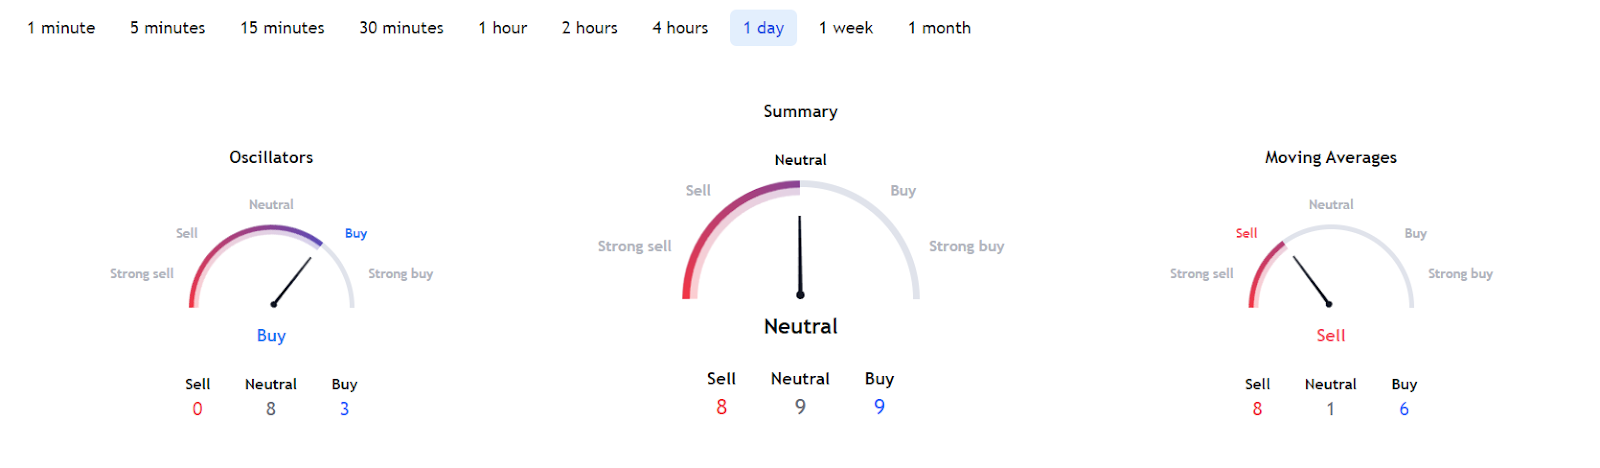
Task: Switch to the 1 hour timeframe
Action: point(502,28)
